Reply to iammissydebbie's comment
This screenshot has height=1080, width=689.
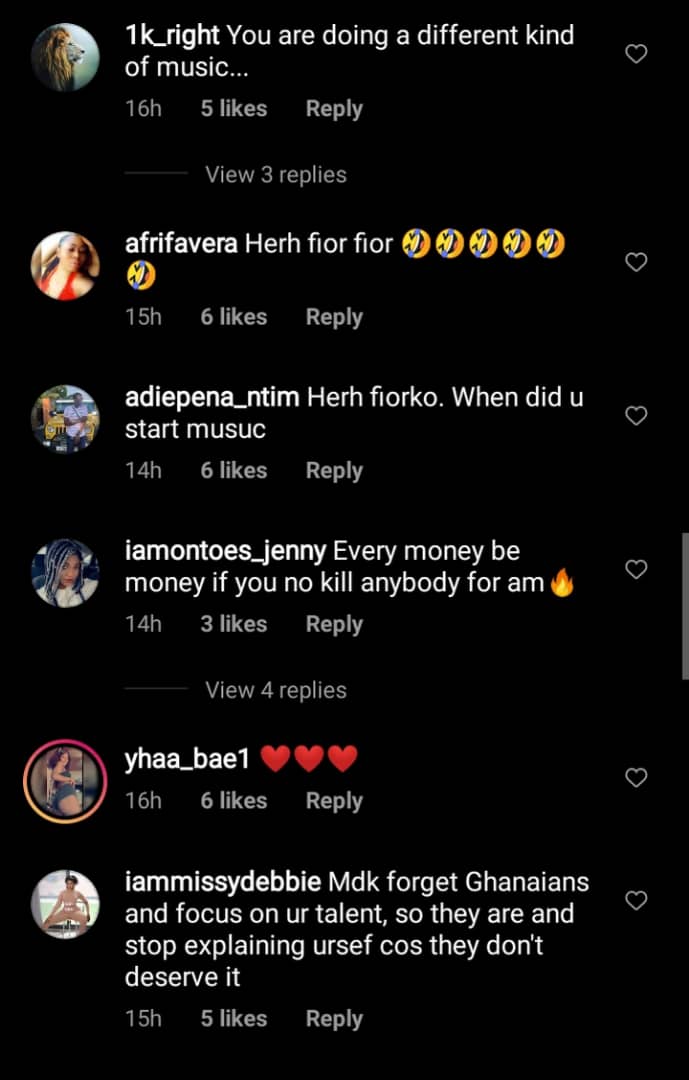pyautogui.click(x=334, y=1019)
